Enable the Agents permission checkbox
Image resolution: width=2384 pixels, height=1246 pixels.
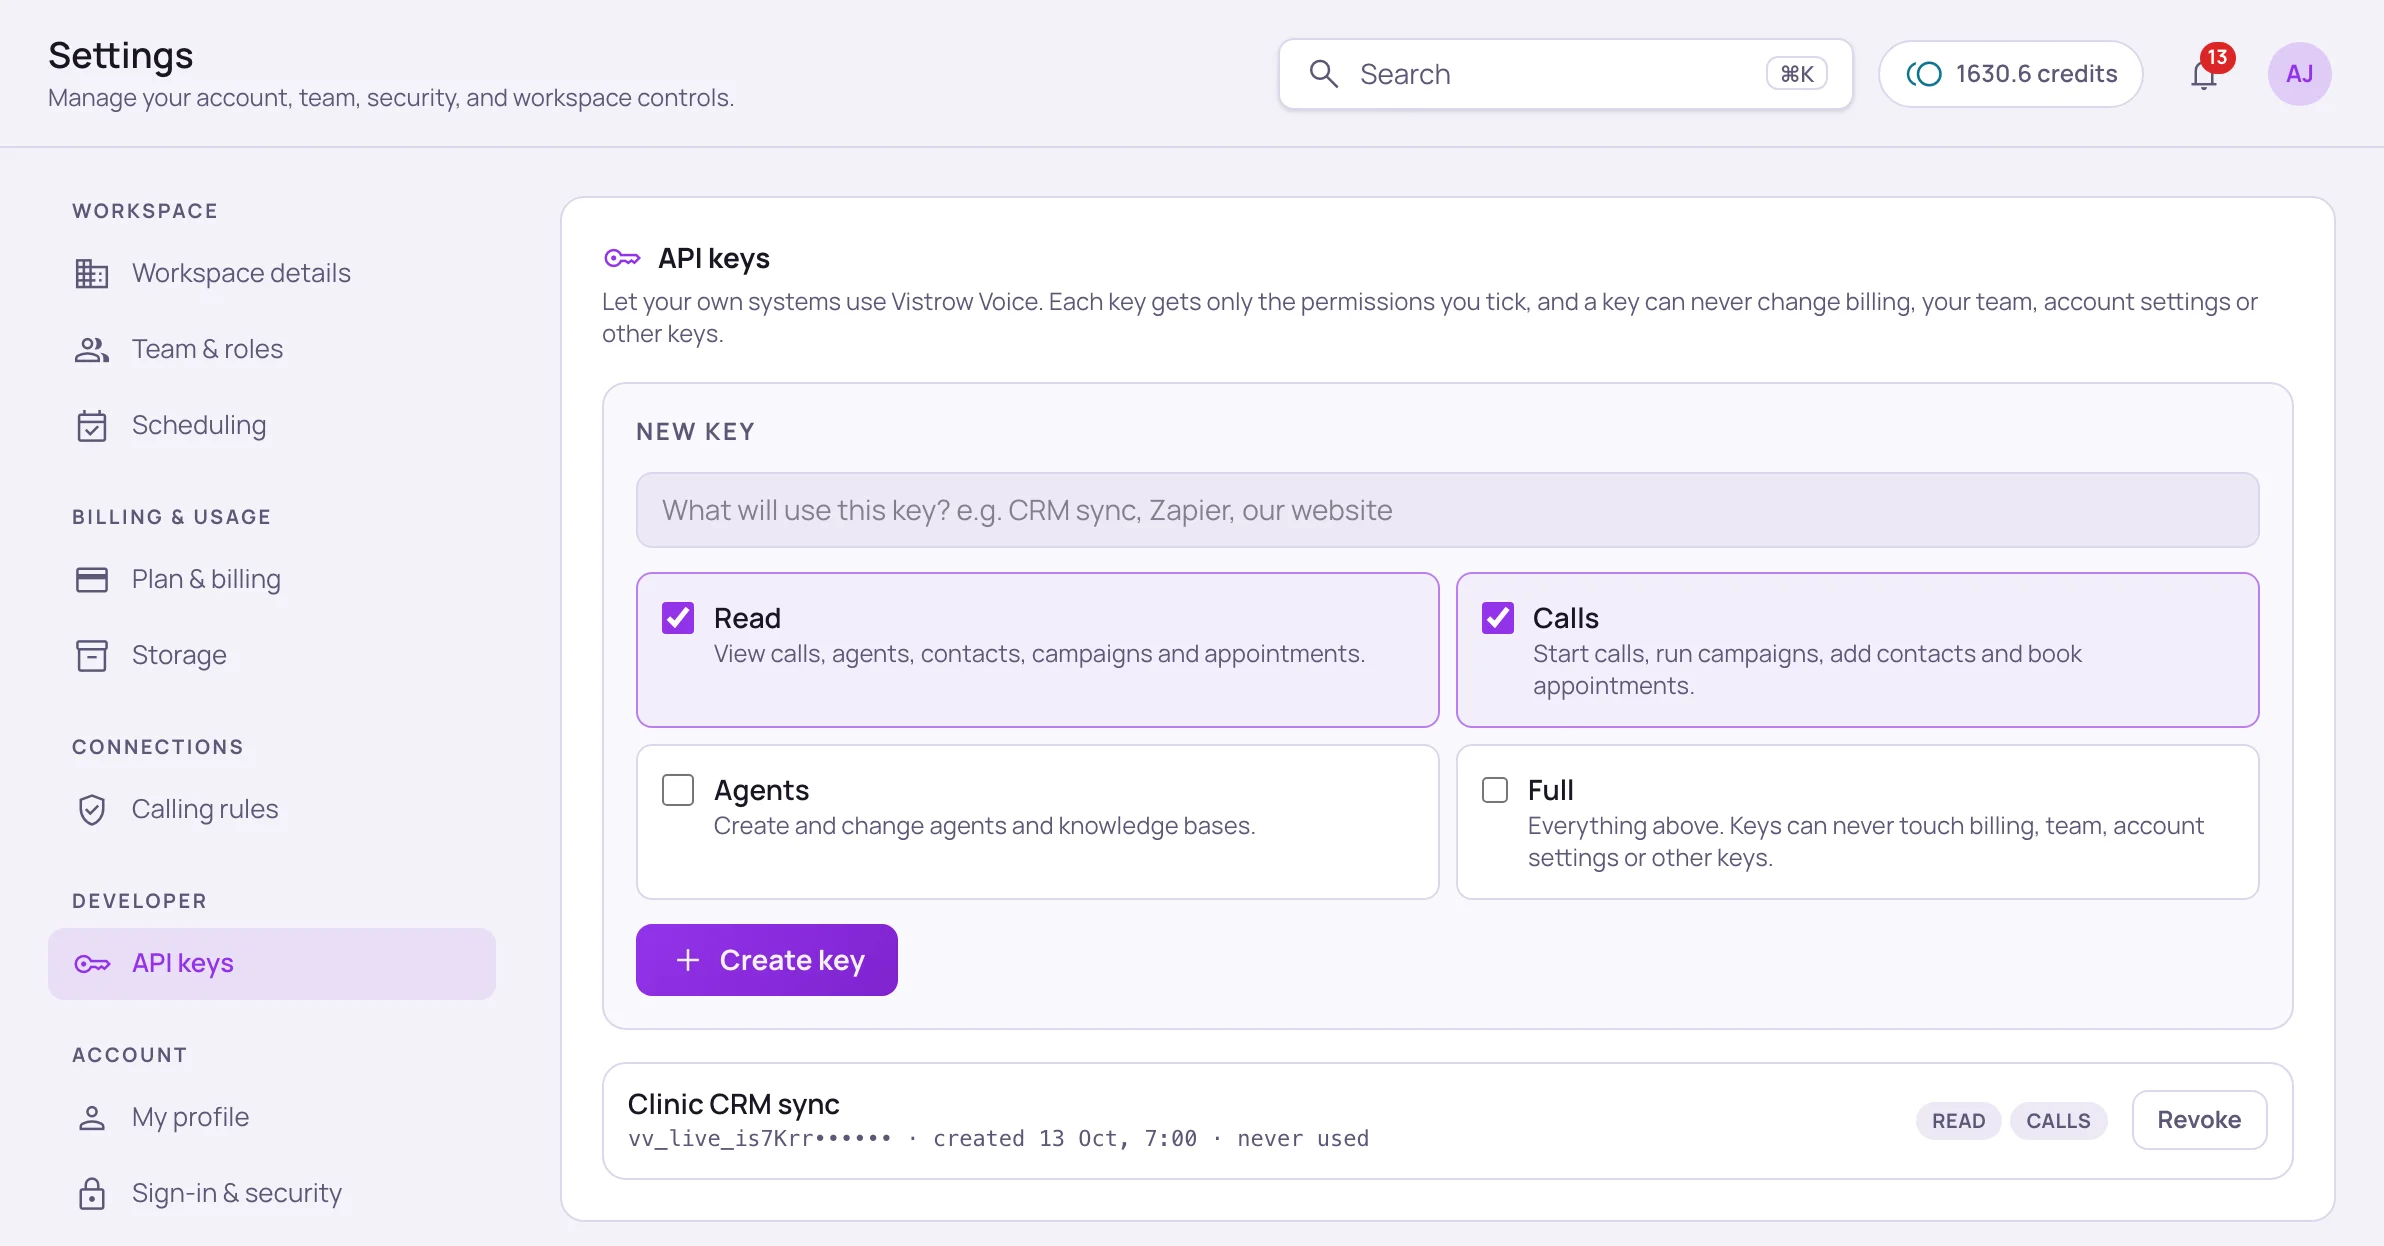click(678, 790)
